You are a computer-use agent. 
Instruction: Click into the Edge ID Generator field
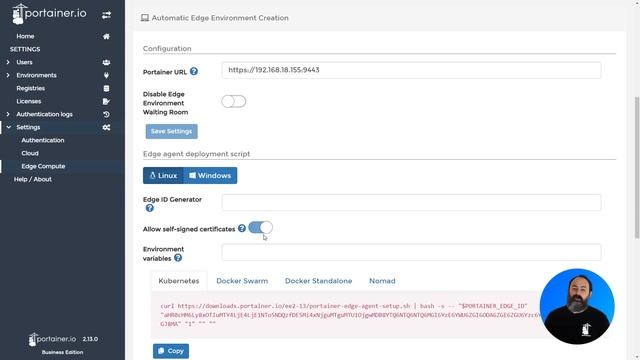pos(411,202)
